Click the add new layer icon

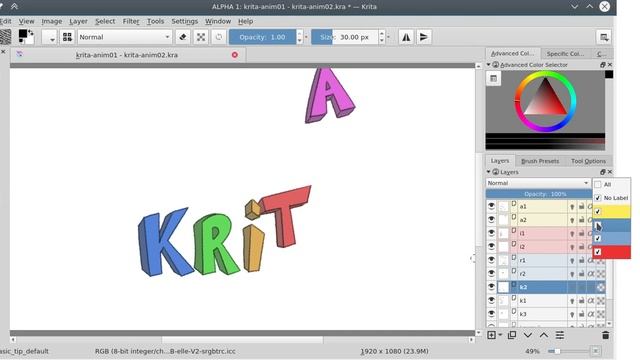491,335
